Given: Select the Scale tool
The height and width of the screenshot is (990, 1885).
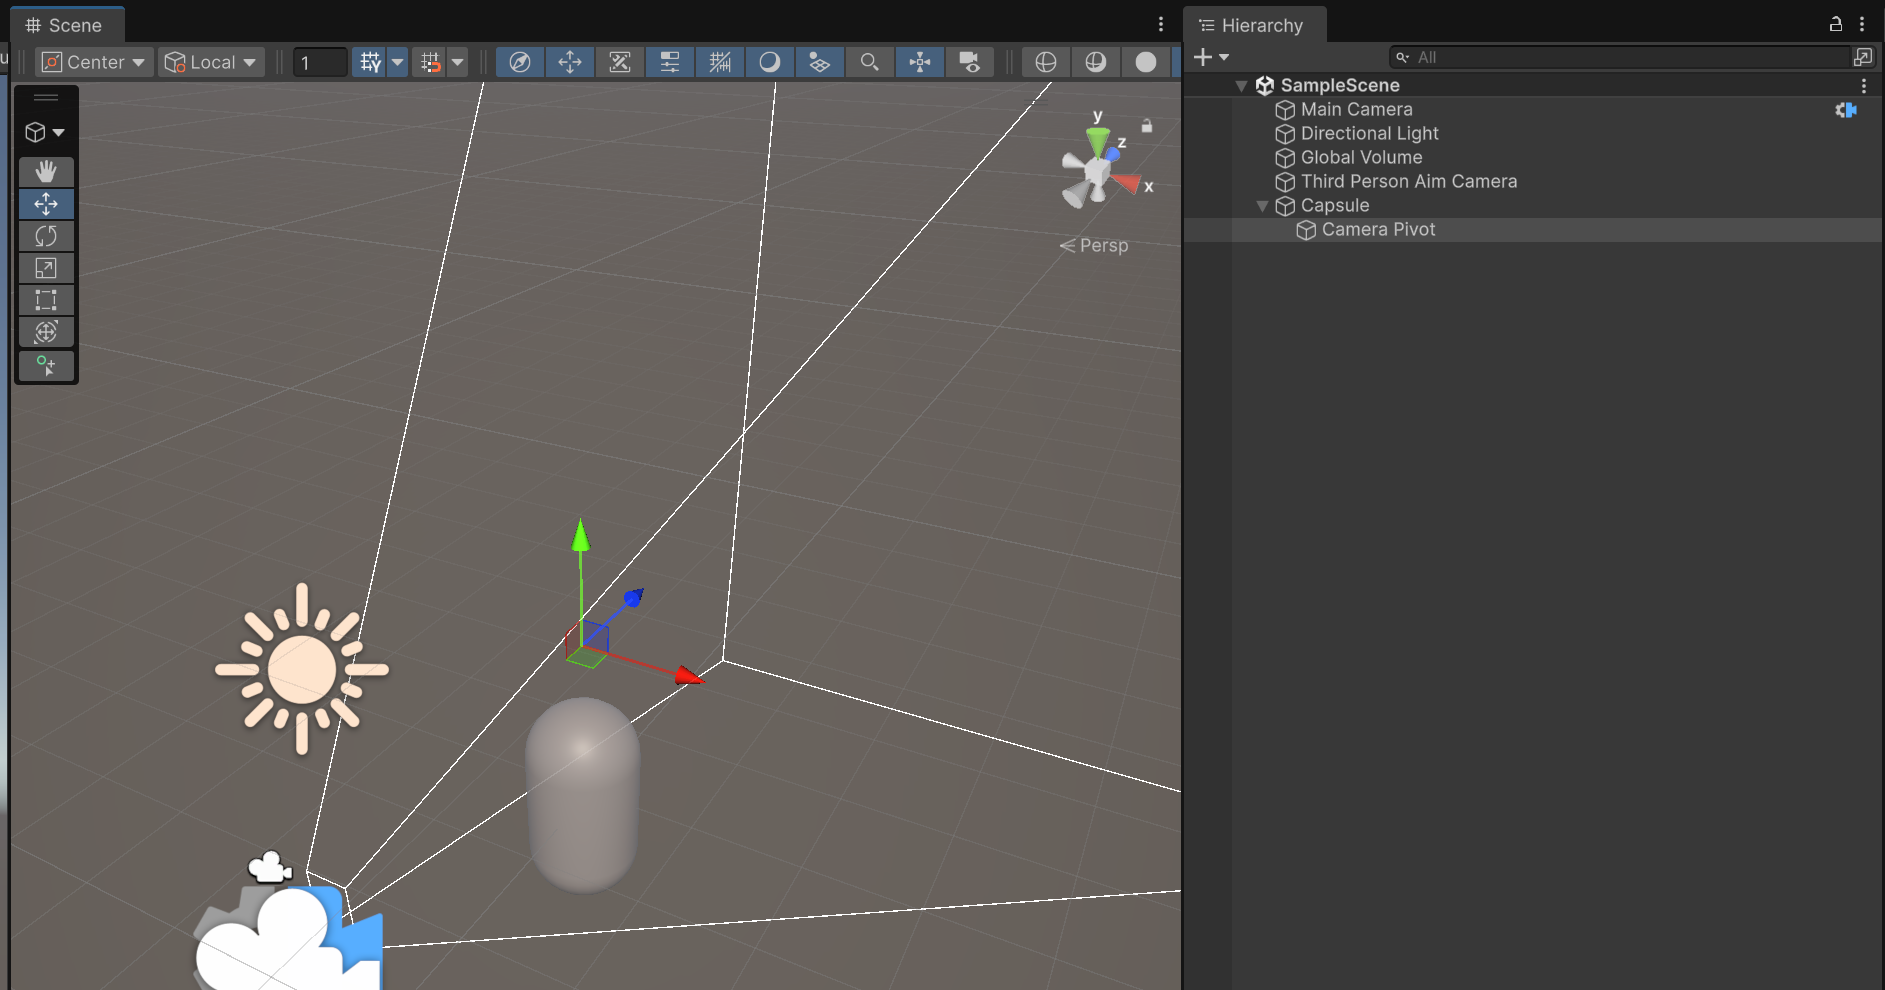Looking at the screenshot, I should pyautogui.click(x=46, y=268).
